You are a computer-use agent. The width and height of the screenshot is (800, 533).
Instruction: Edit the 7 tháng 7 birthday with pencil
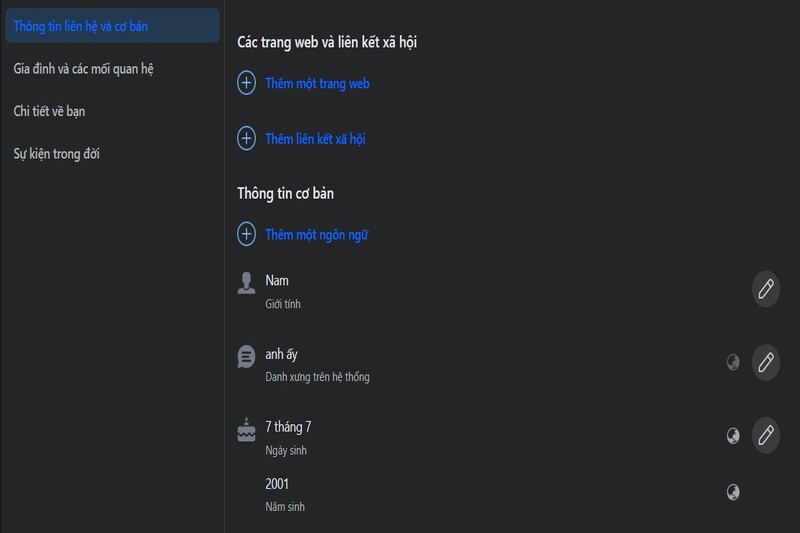point(765,435)
